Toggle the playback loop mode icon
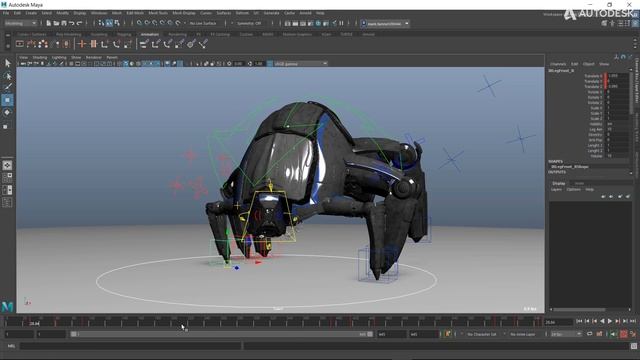Screen dimensions: 640x360 point(589,334)
